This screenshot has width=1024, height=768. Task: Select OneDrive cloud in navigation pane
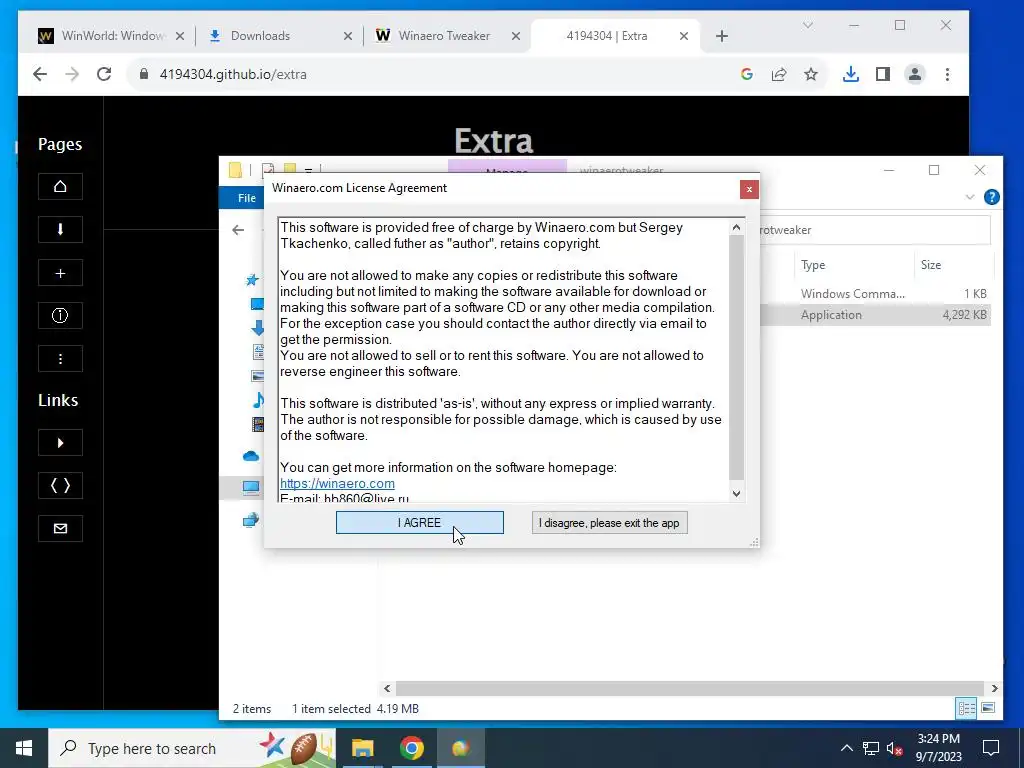coord(251,456)
